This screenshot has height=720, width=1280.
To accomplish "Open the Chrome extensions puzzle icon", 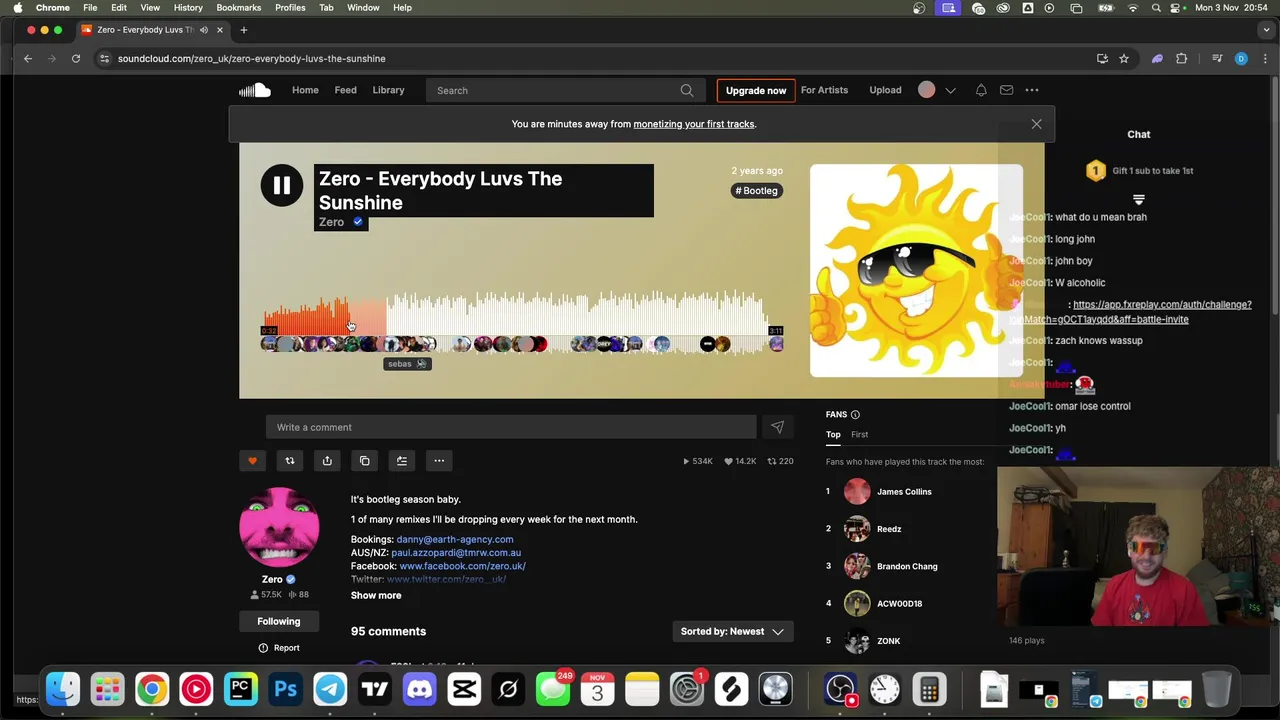I will click(1181, 59).
